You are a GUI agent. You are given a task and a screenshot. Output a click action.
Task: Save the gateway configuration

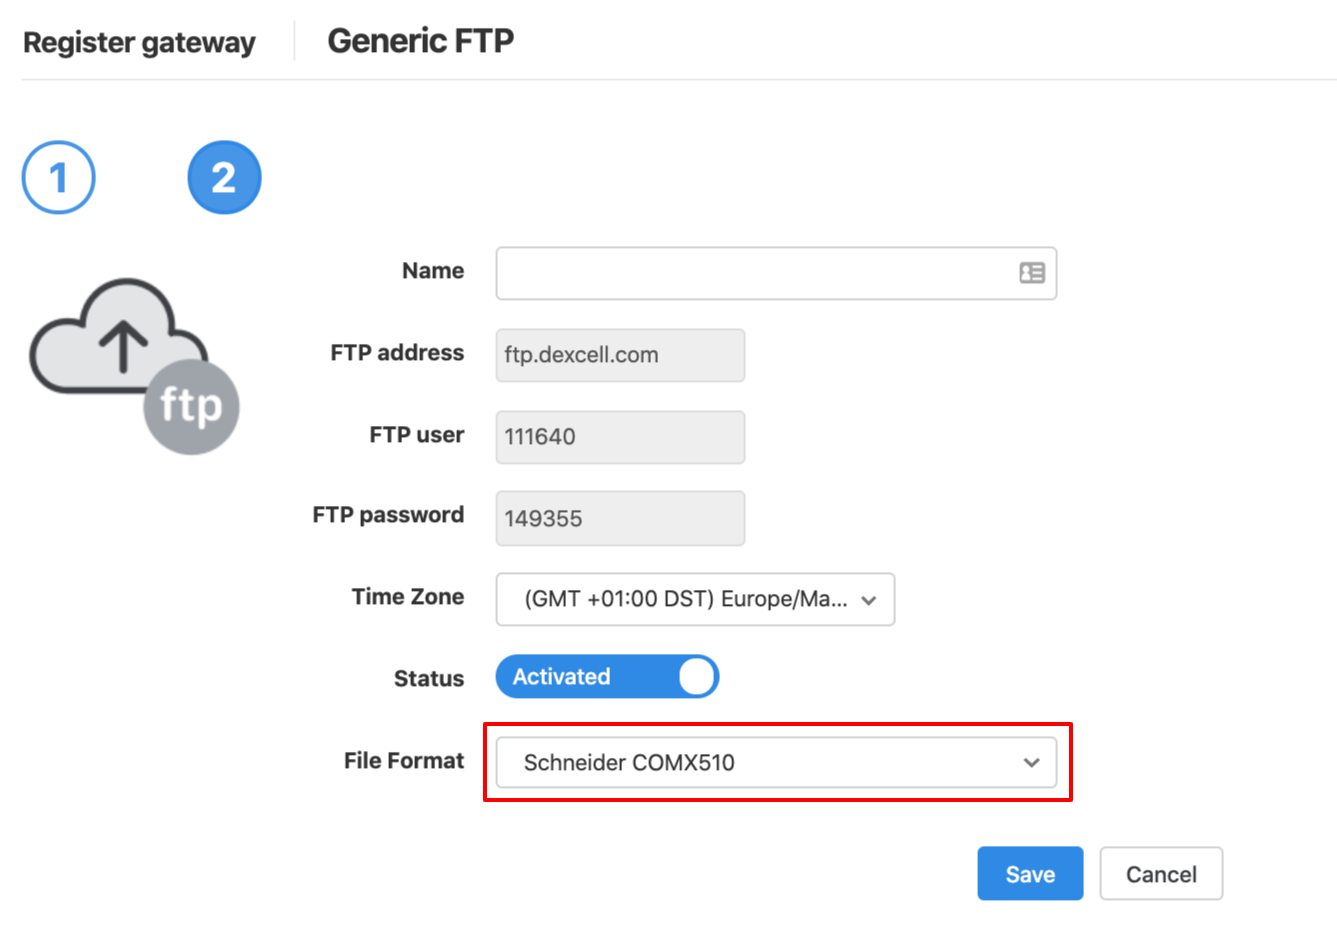pyautogui.click(x=1030, y=874)
